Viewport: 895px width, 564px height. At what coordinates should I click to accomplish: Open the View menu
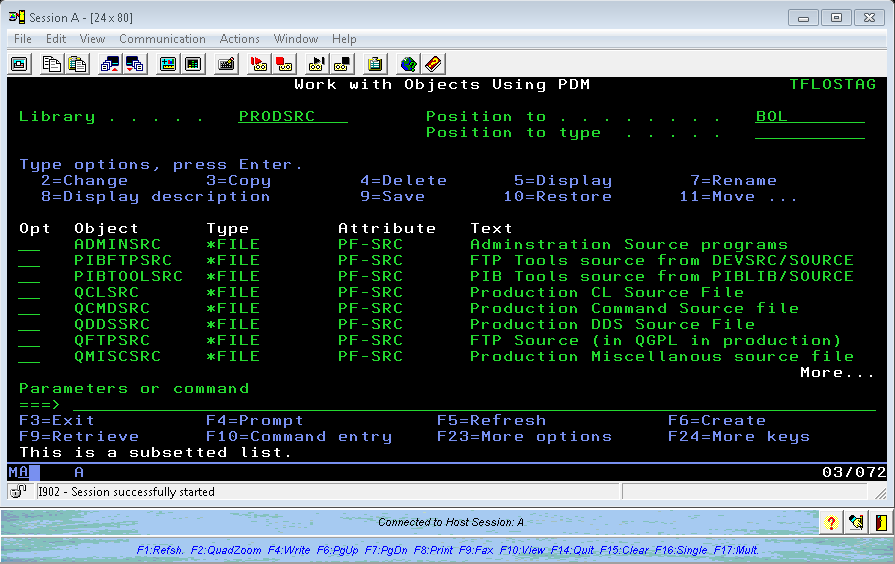[x=92, y=39]
